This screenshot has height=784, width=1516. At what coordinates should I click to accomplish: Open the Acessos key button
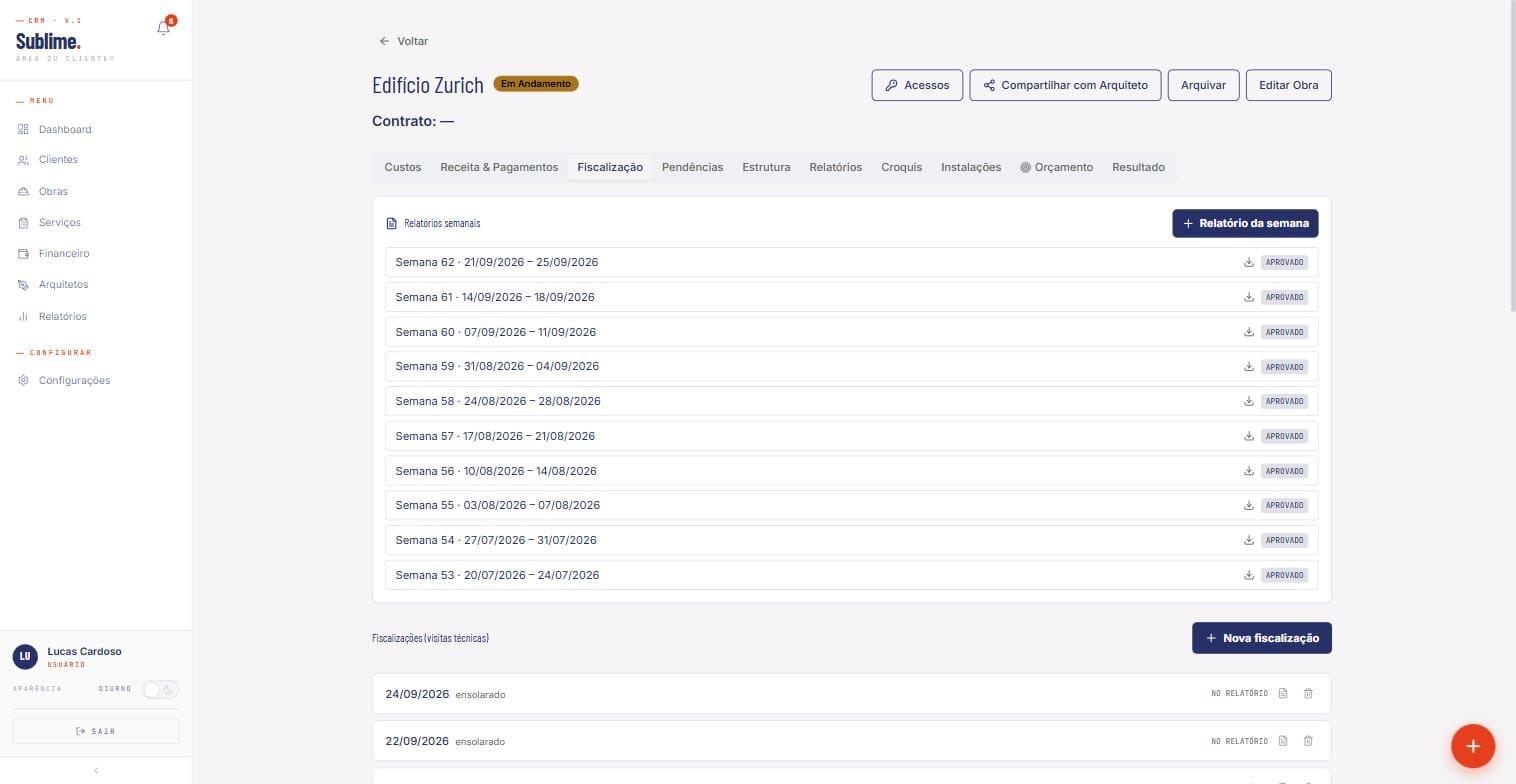click(x=917, y=85)
